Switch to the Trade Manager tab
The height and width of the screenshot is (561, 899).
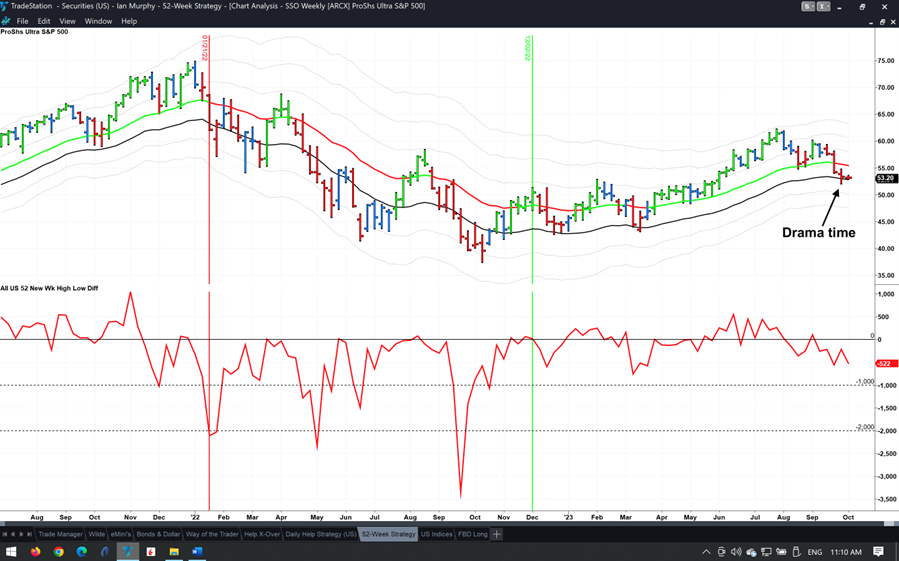(x=60, y=534)
